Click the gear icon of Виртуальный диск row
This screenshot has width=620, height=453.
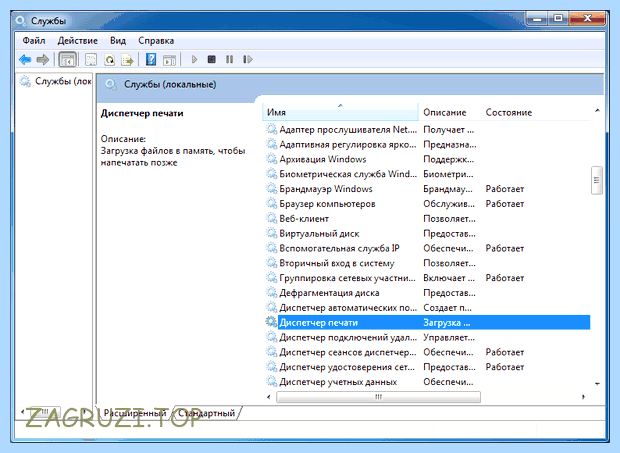click(x=271, y=233)
